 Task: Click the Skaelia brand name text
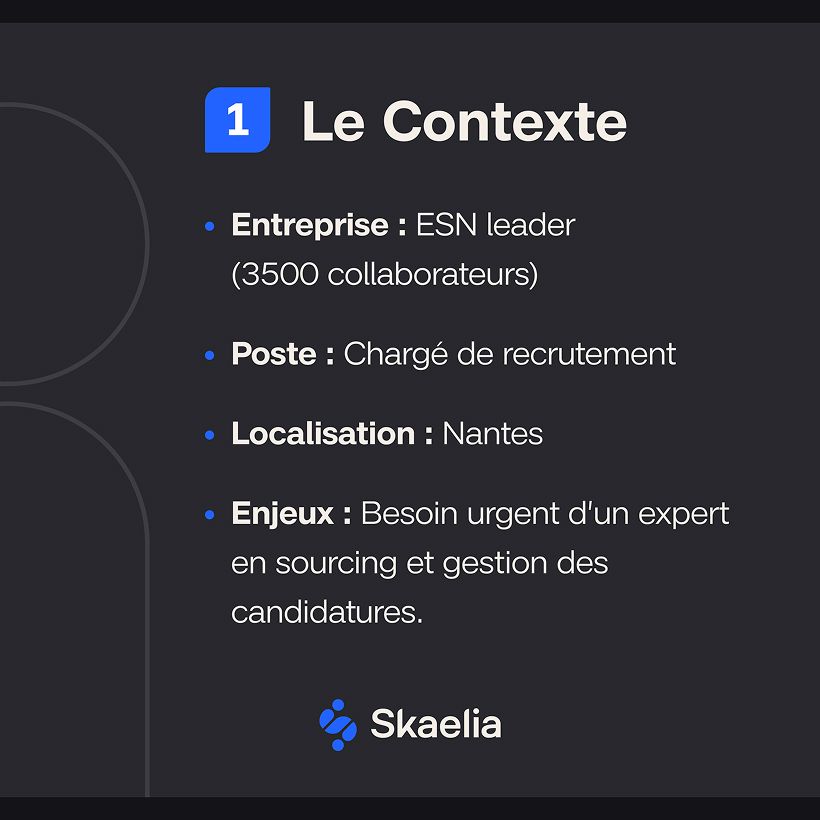pyautogui.click(x=436, y=724)
